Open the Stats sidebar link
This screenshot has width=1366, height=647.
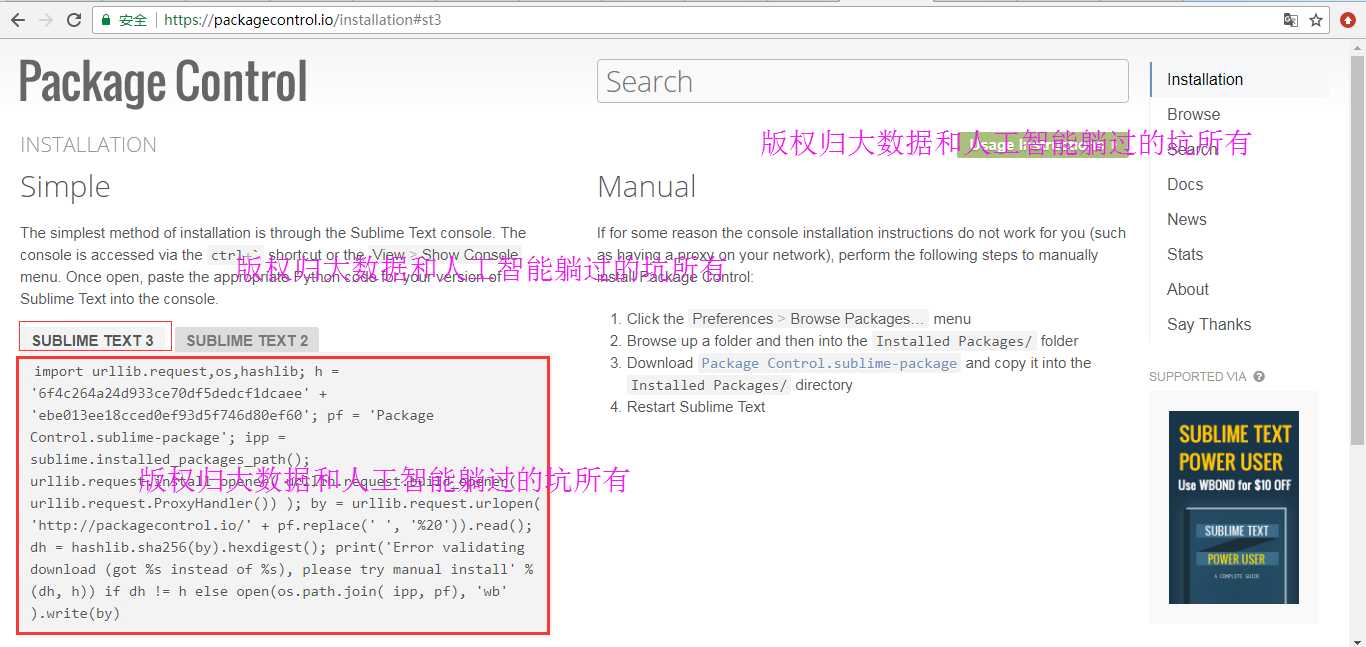pos(1185,254)
